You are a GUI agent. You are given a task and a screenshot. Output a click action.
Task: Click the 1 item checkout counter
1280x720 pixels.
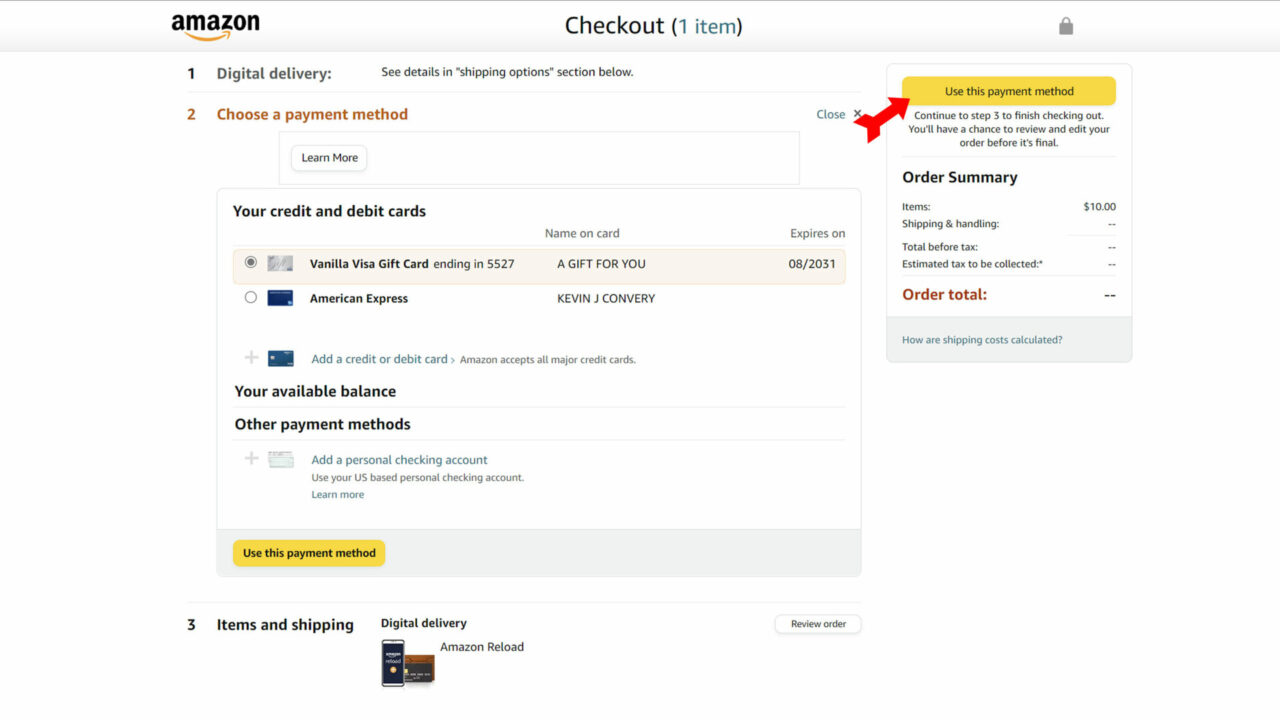click(709, 26)
